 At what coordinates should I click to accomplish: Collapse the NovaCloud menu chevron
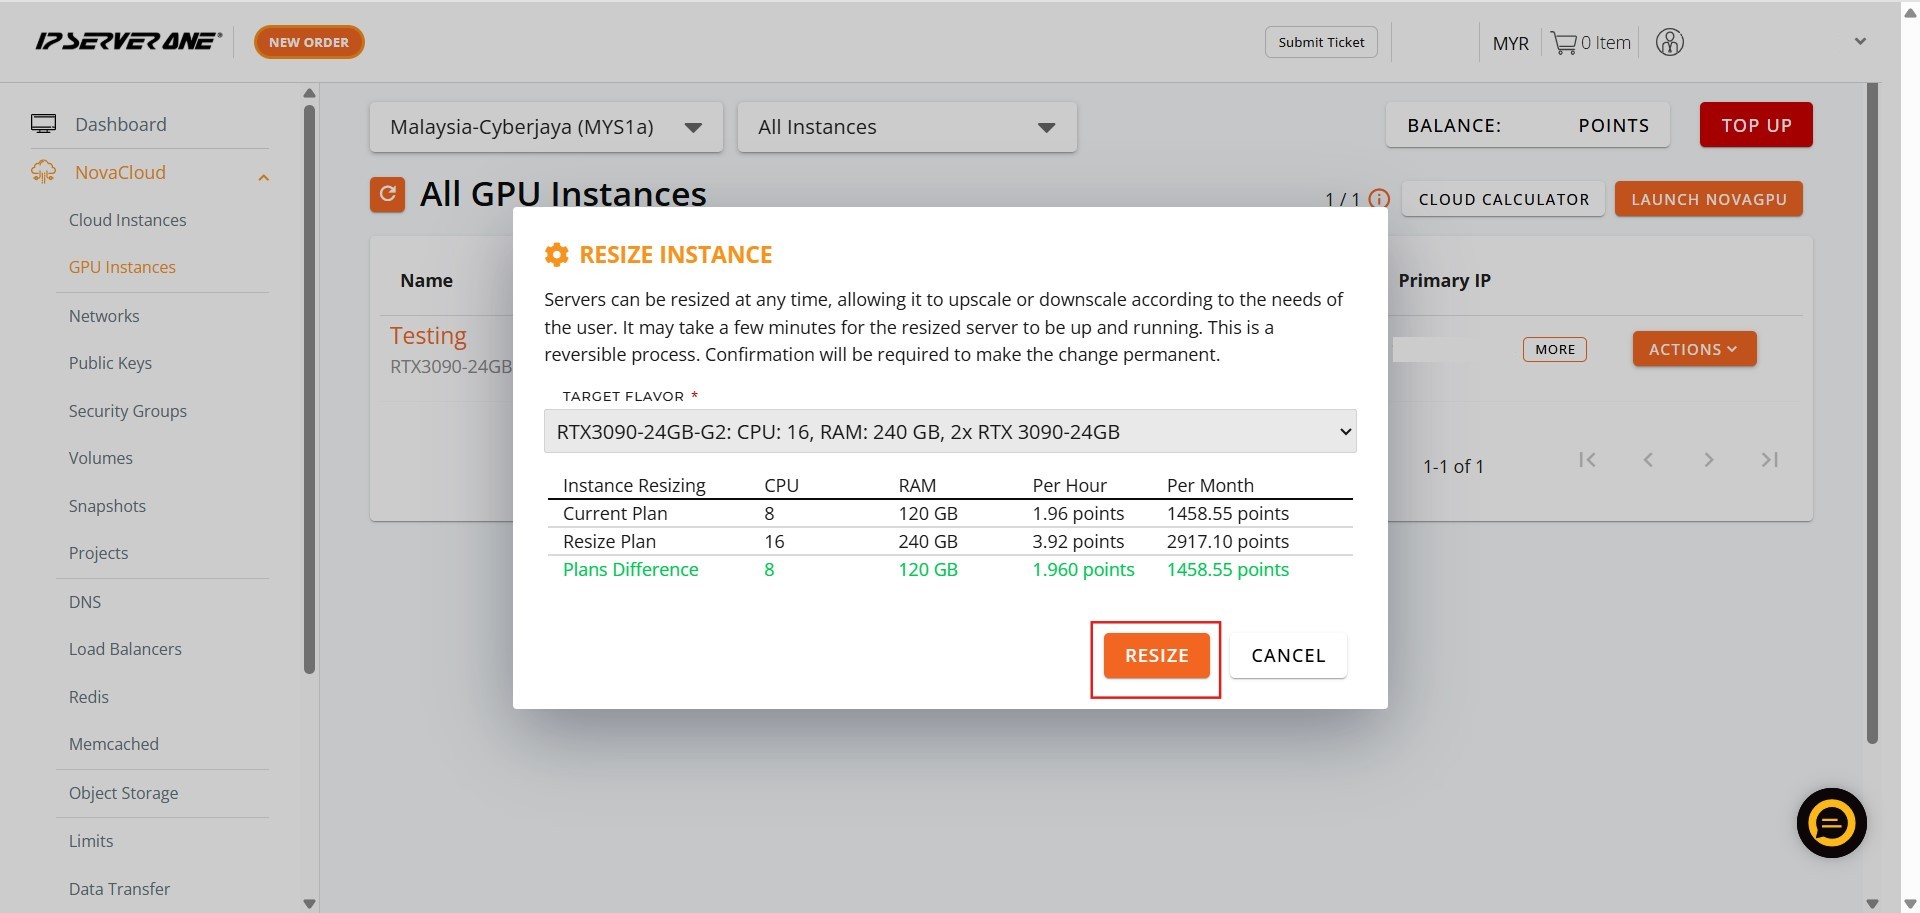pyautogui.click(x=264, y=178)
